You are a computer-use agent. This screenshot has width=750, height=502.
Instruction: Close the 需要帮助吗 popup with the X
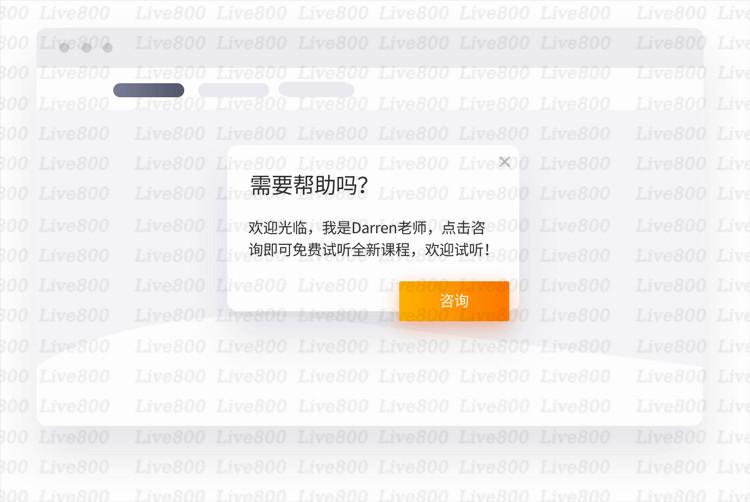coord(504,162)
